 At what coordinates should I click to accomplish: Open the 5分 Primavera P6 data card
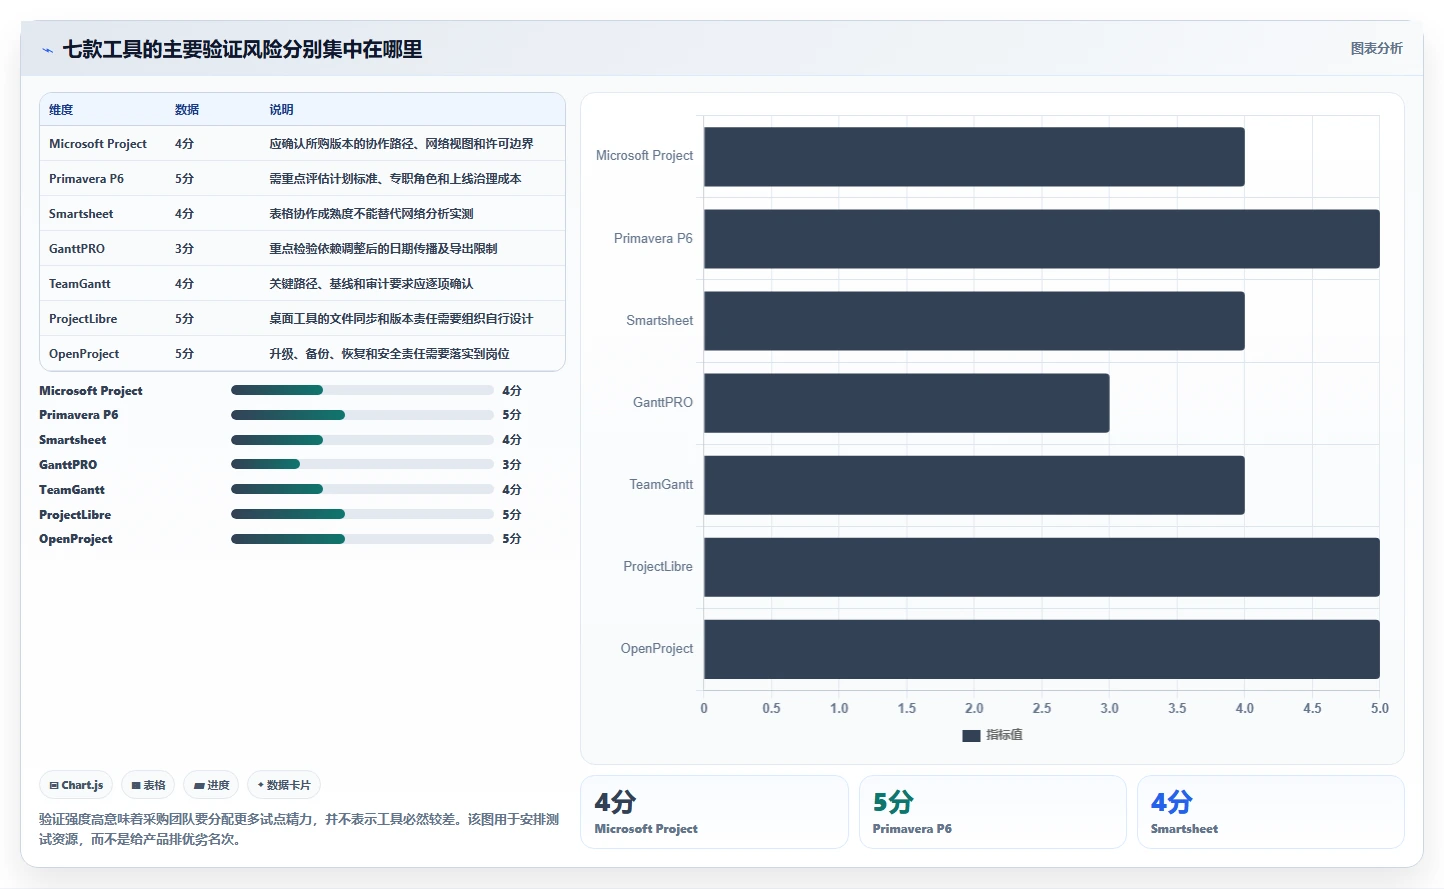click(992, 812)
